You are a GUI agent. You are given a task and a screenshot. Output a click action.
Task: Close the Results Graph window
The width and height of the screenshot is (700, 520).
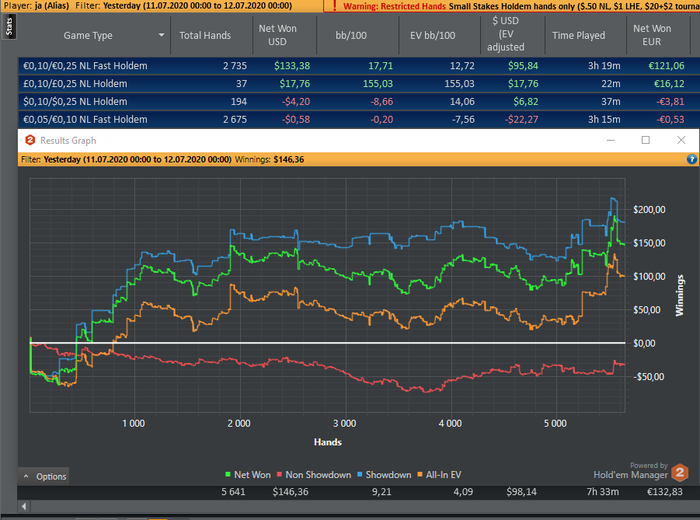click(x=681, y=140)
